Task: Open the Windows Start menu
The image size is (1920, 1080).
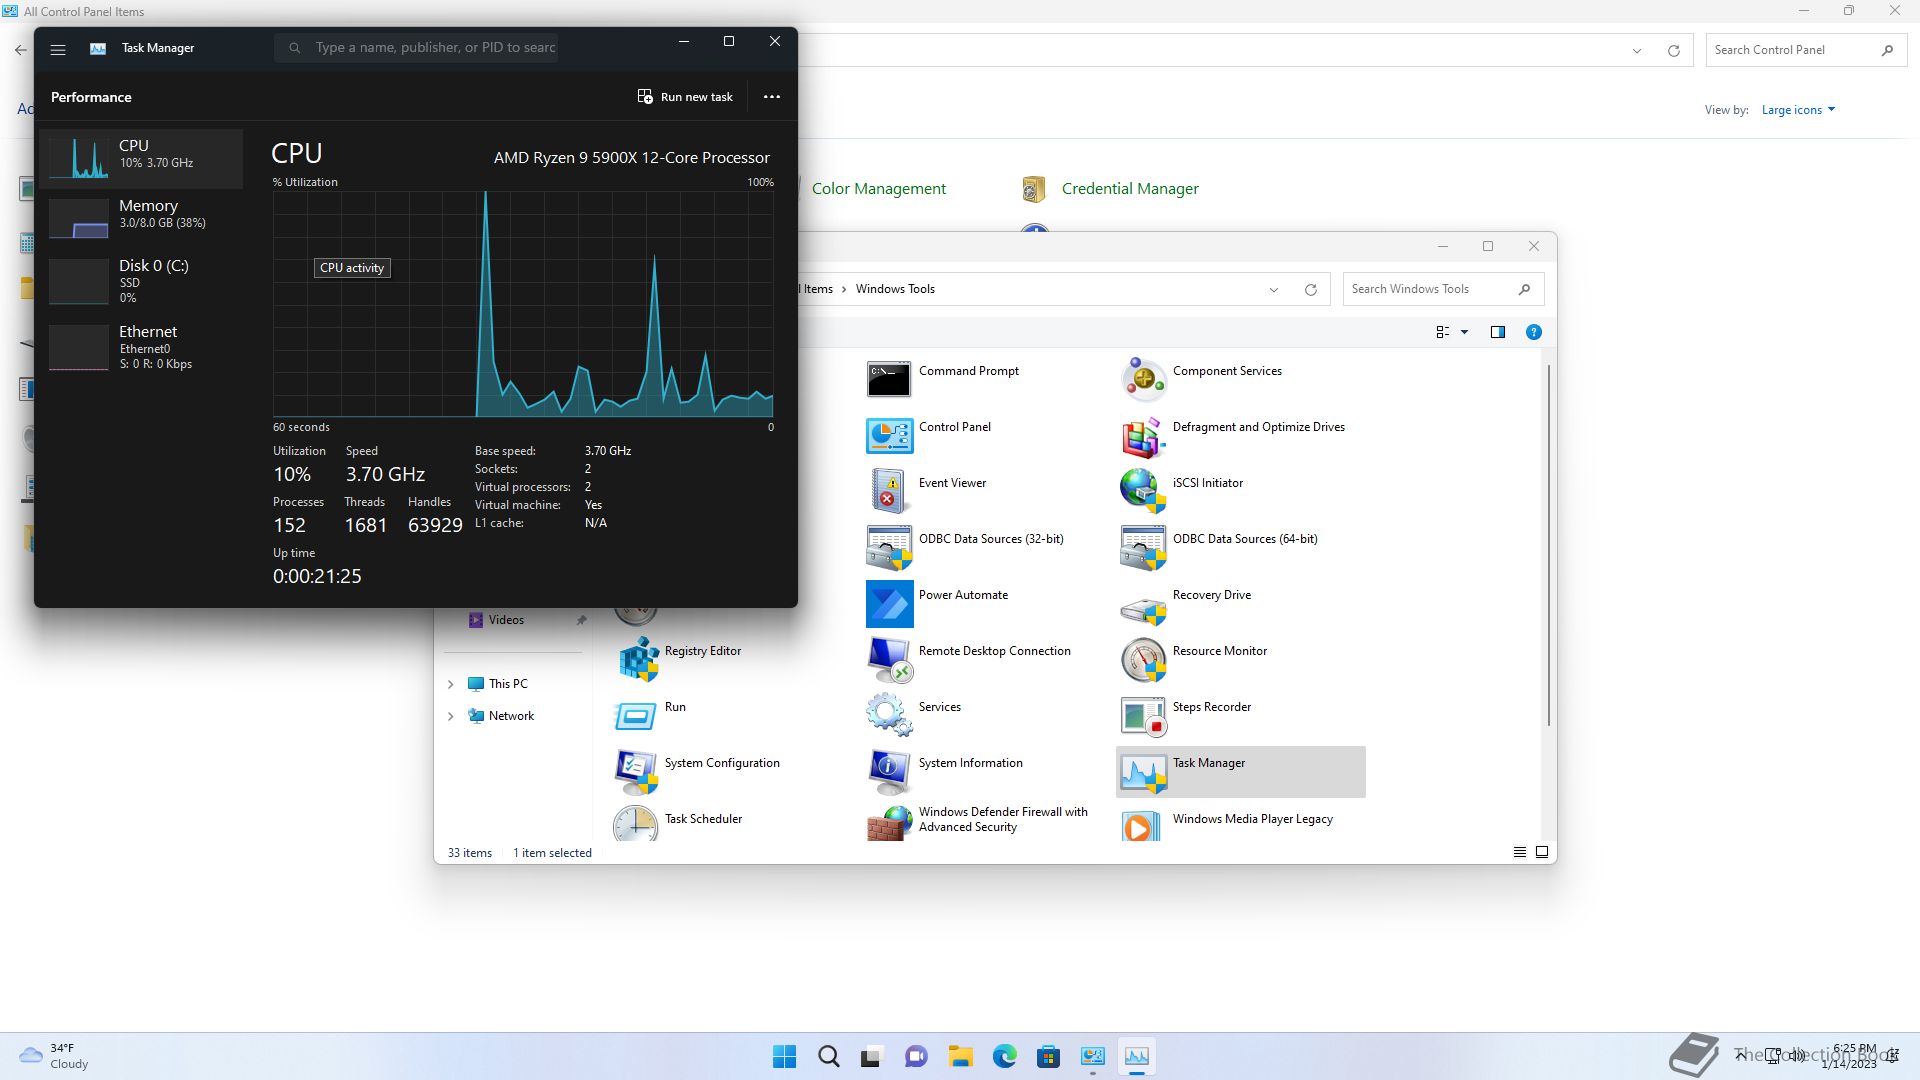Action: point(785,1056)
